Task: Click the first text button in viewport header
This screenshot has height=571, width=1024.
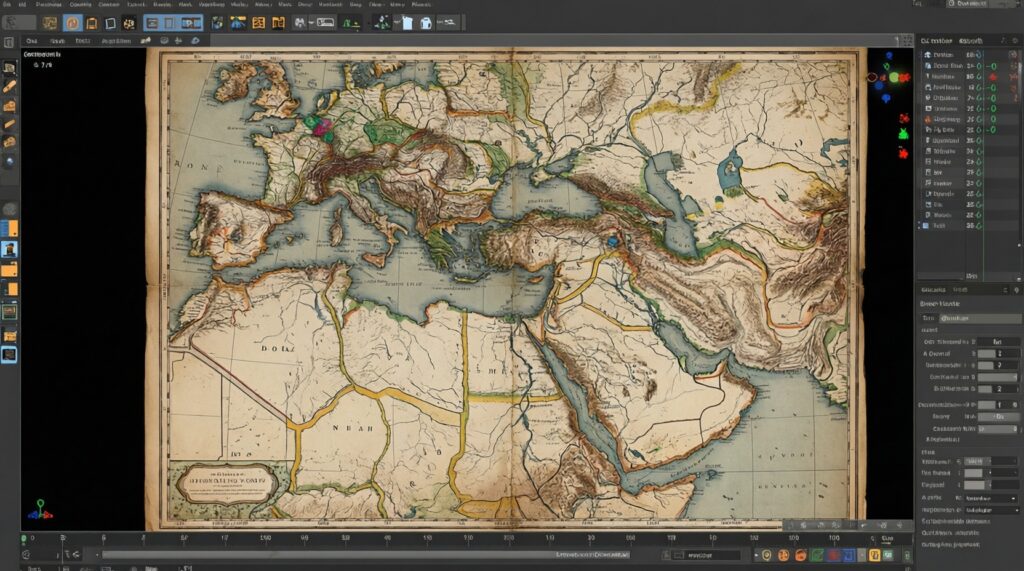Action: [32, 41]
